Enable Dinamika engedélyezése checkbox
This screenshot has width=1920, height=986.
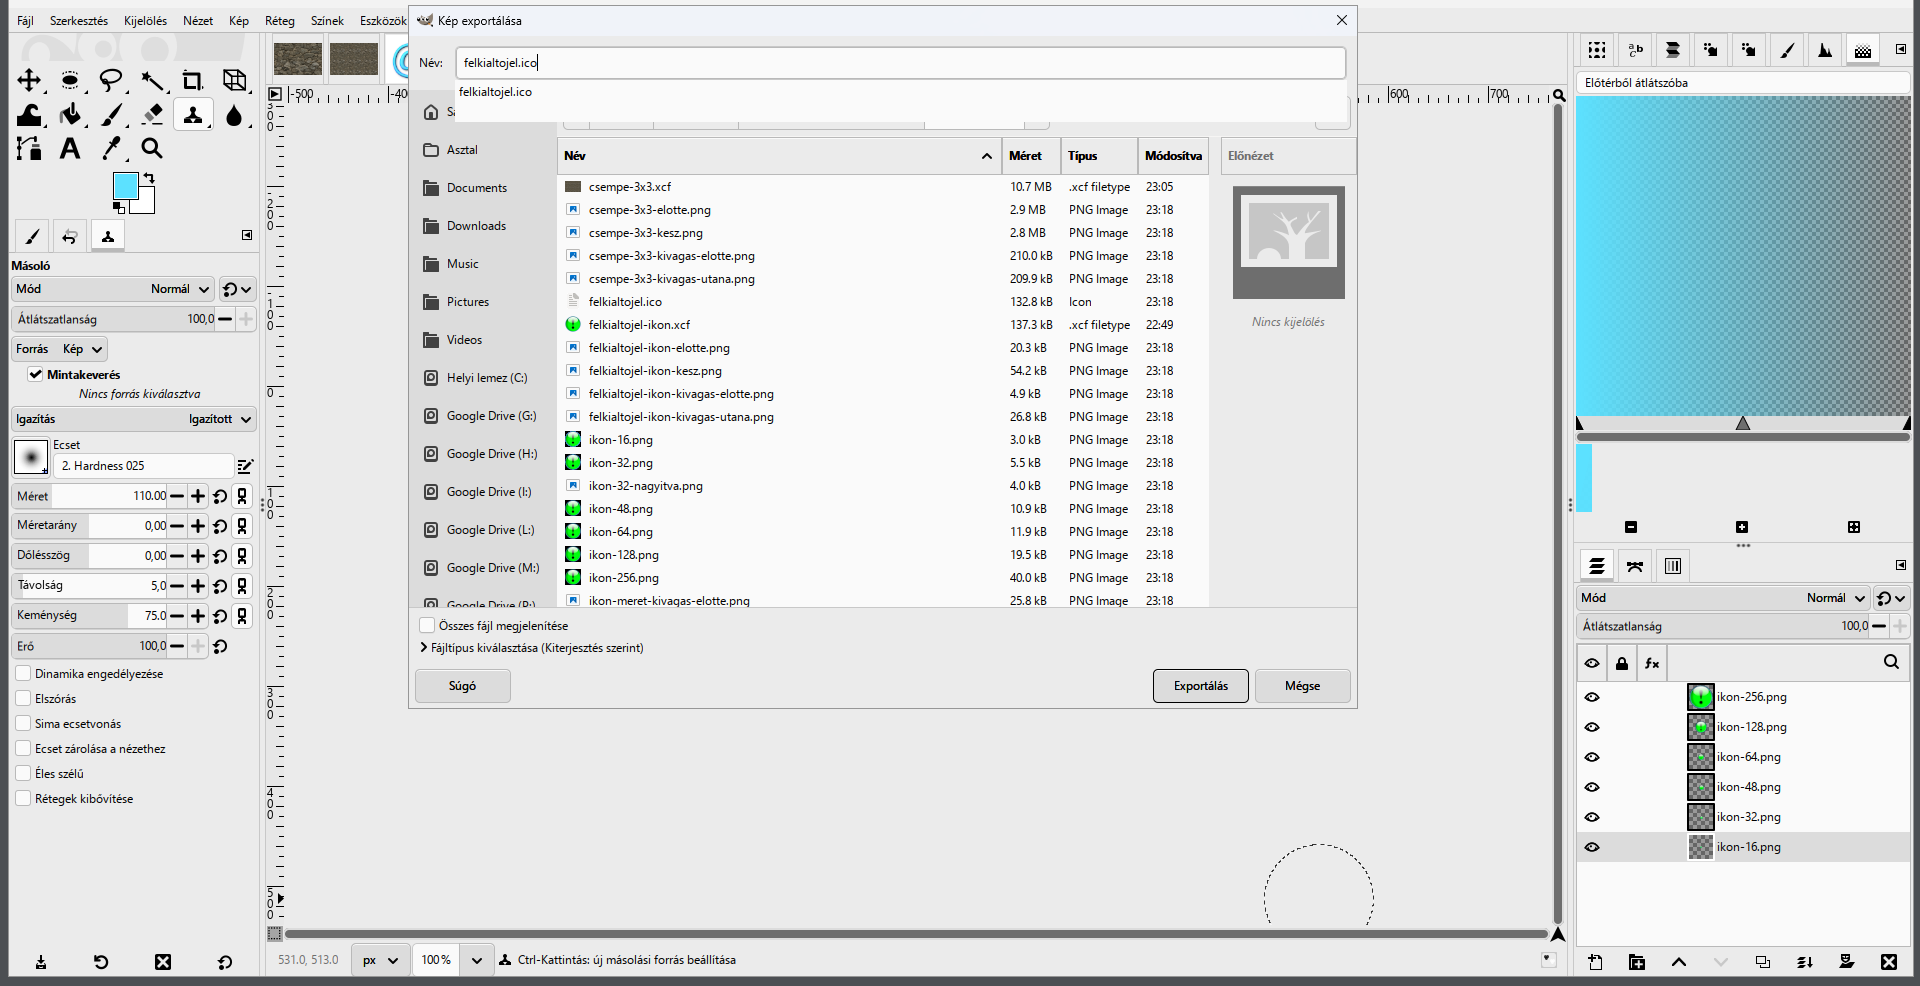click(23, 674)
